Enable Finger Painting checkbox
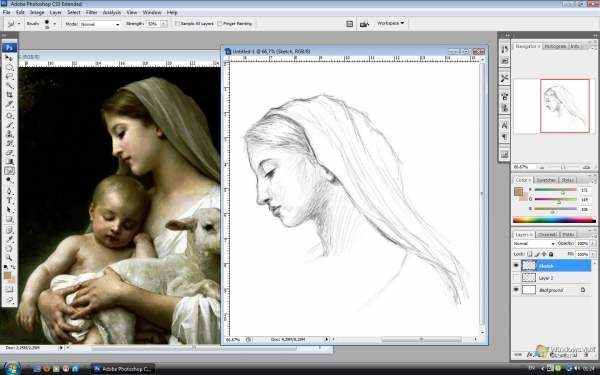The height and width of the screenshot is (375, 600). coord(220,24)
